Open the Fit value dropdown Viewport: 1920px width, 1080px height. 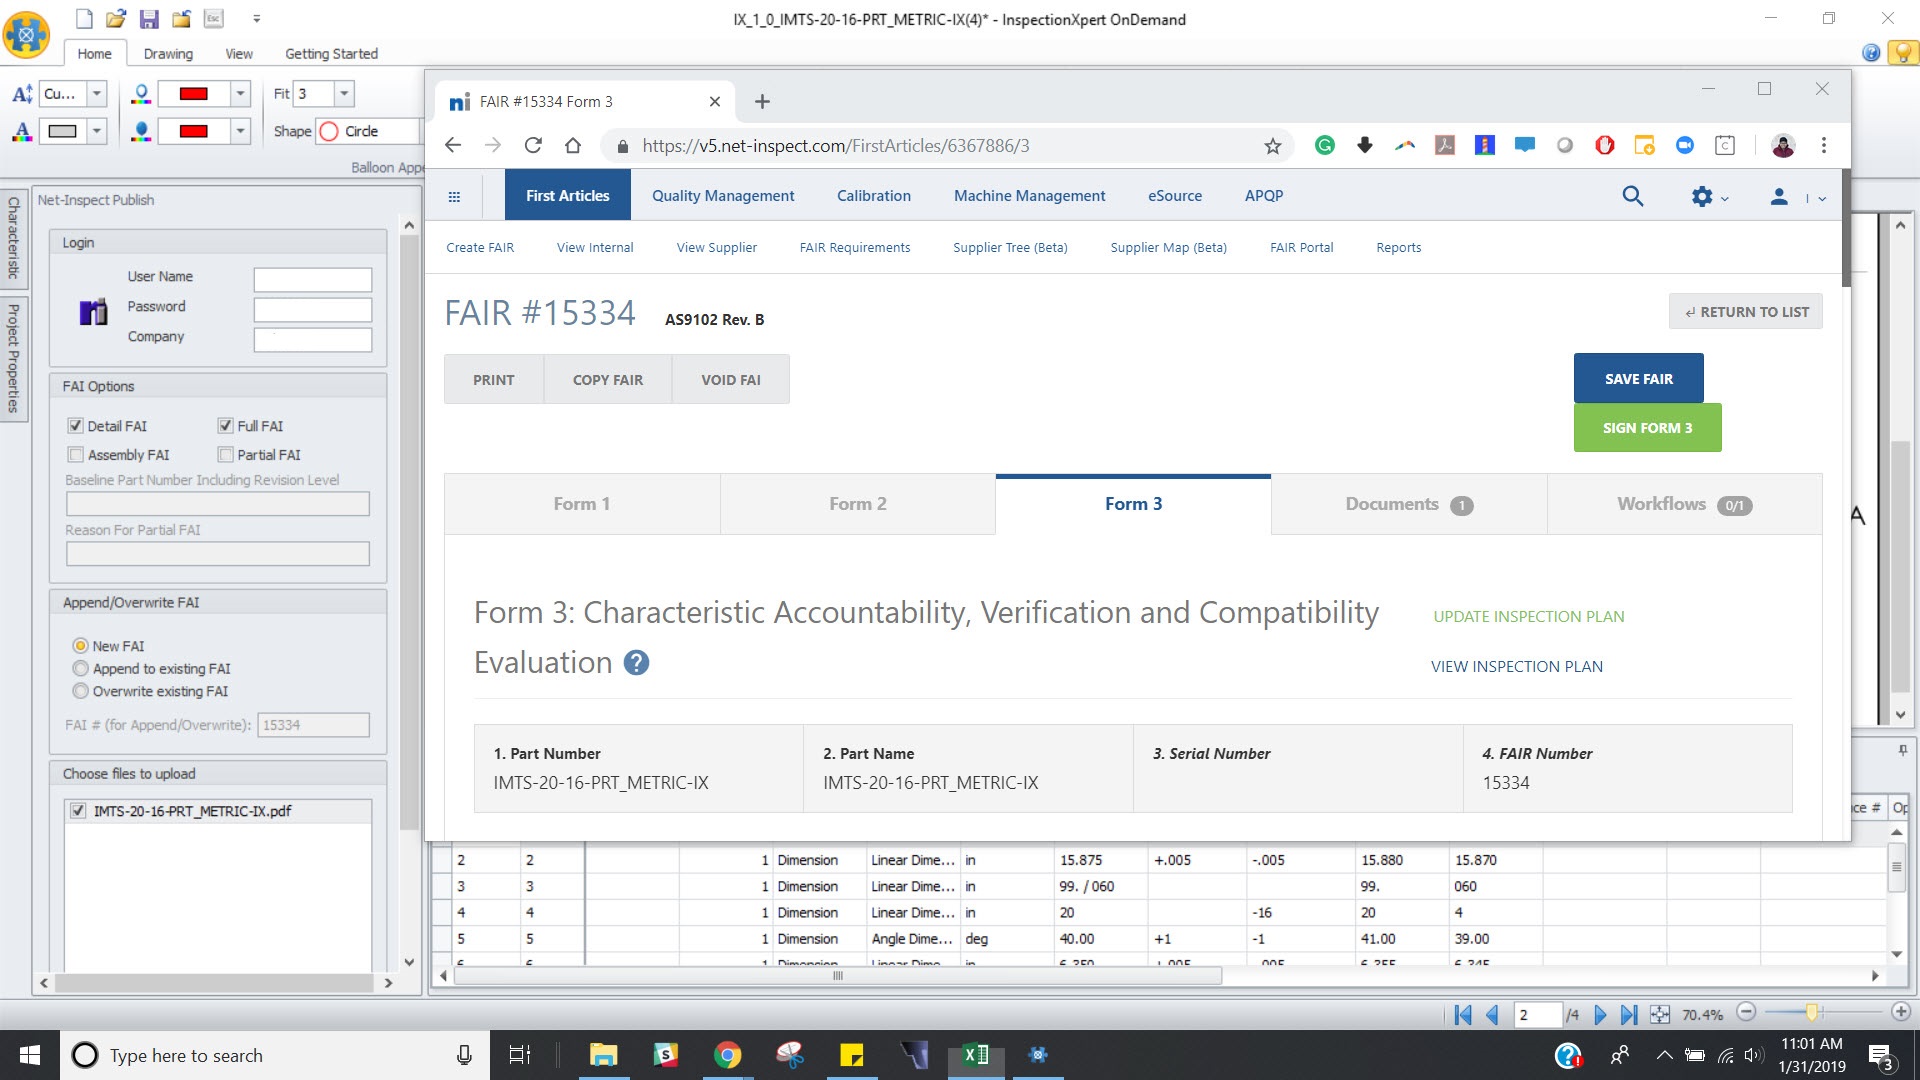click(345, 93)
